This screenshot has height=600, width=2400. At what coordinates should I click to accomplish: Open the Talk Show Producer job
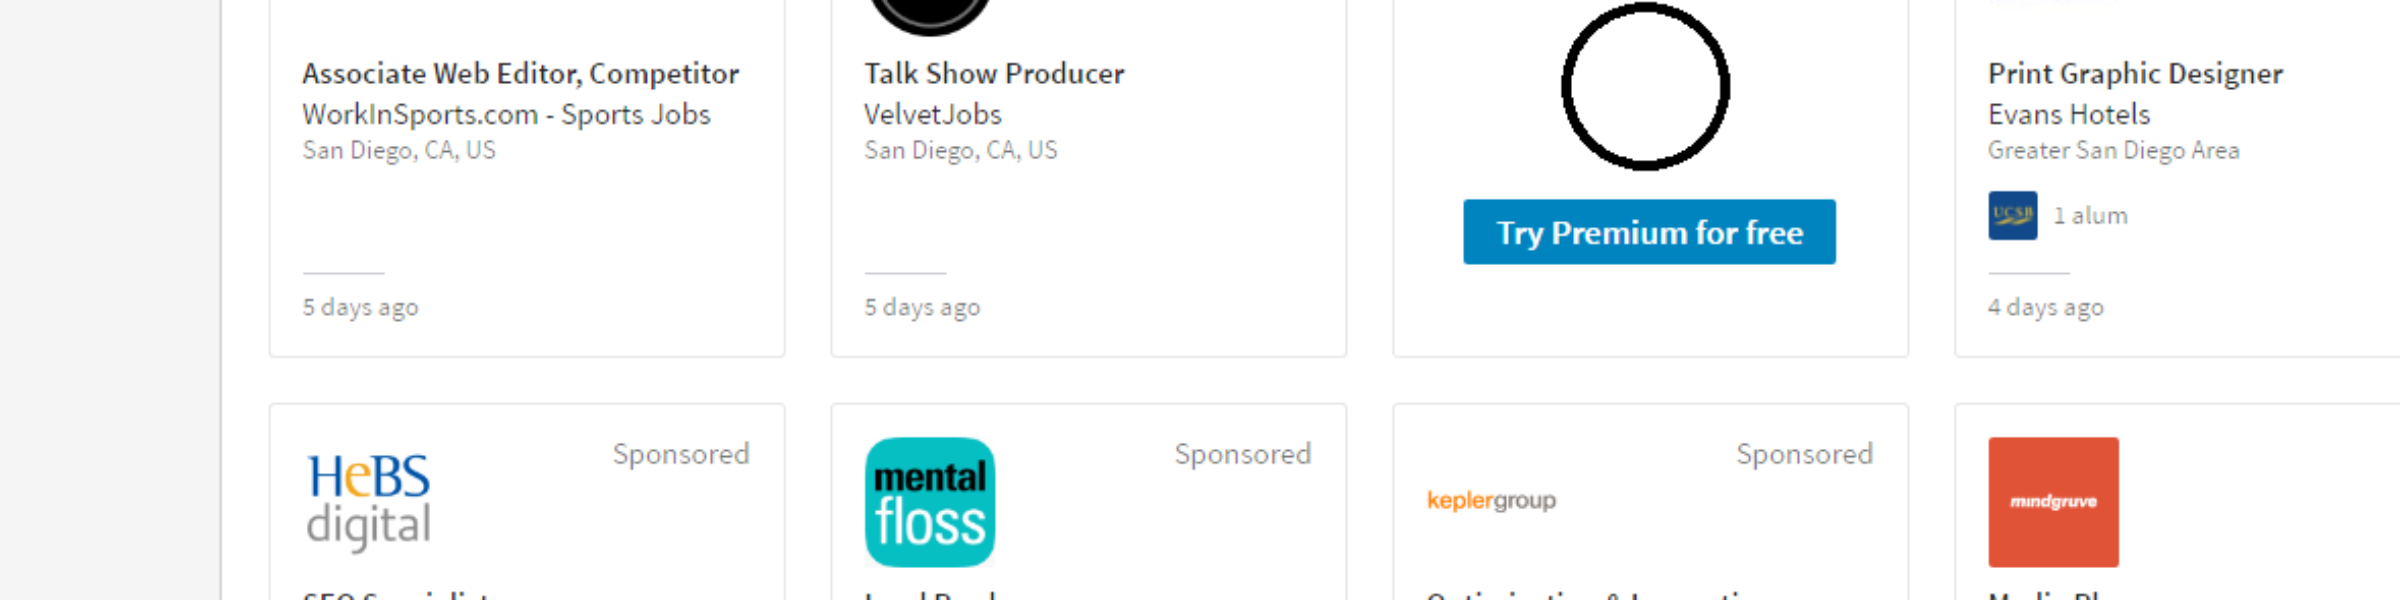point(994,74)
